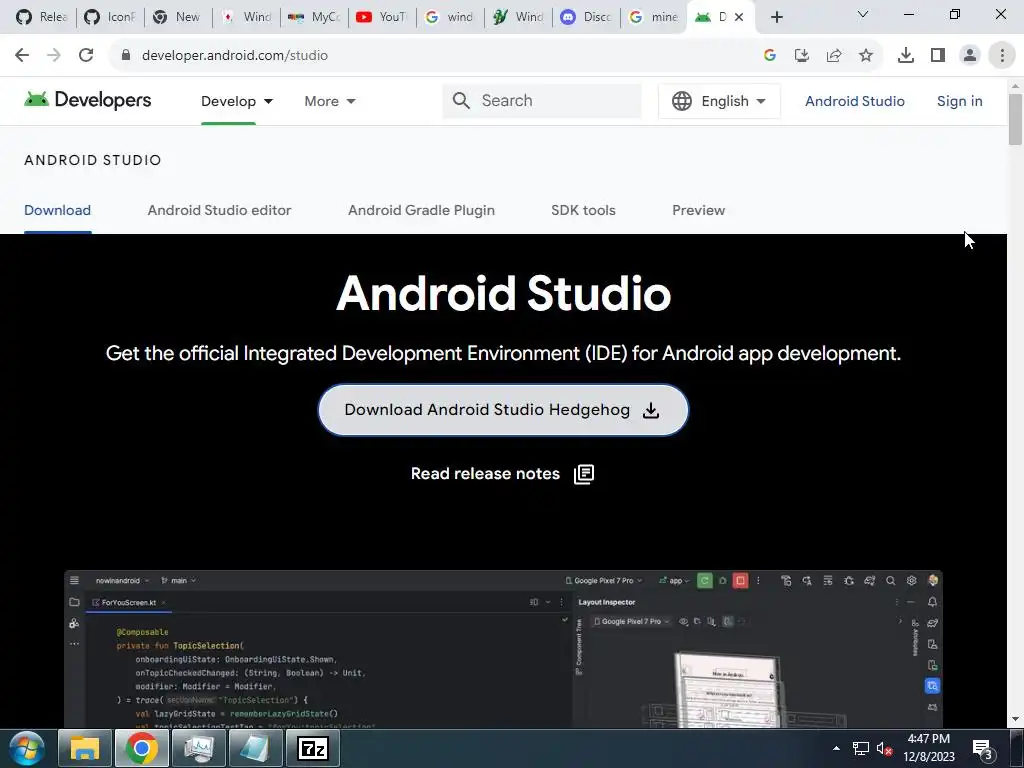Switch to the Download tab
Screen dimensions: 1024x768
click(x=57, y=210)
